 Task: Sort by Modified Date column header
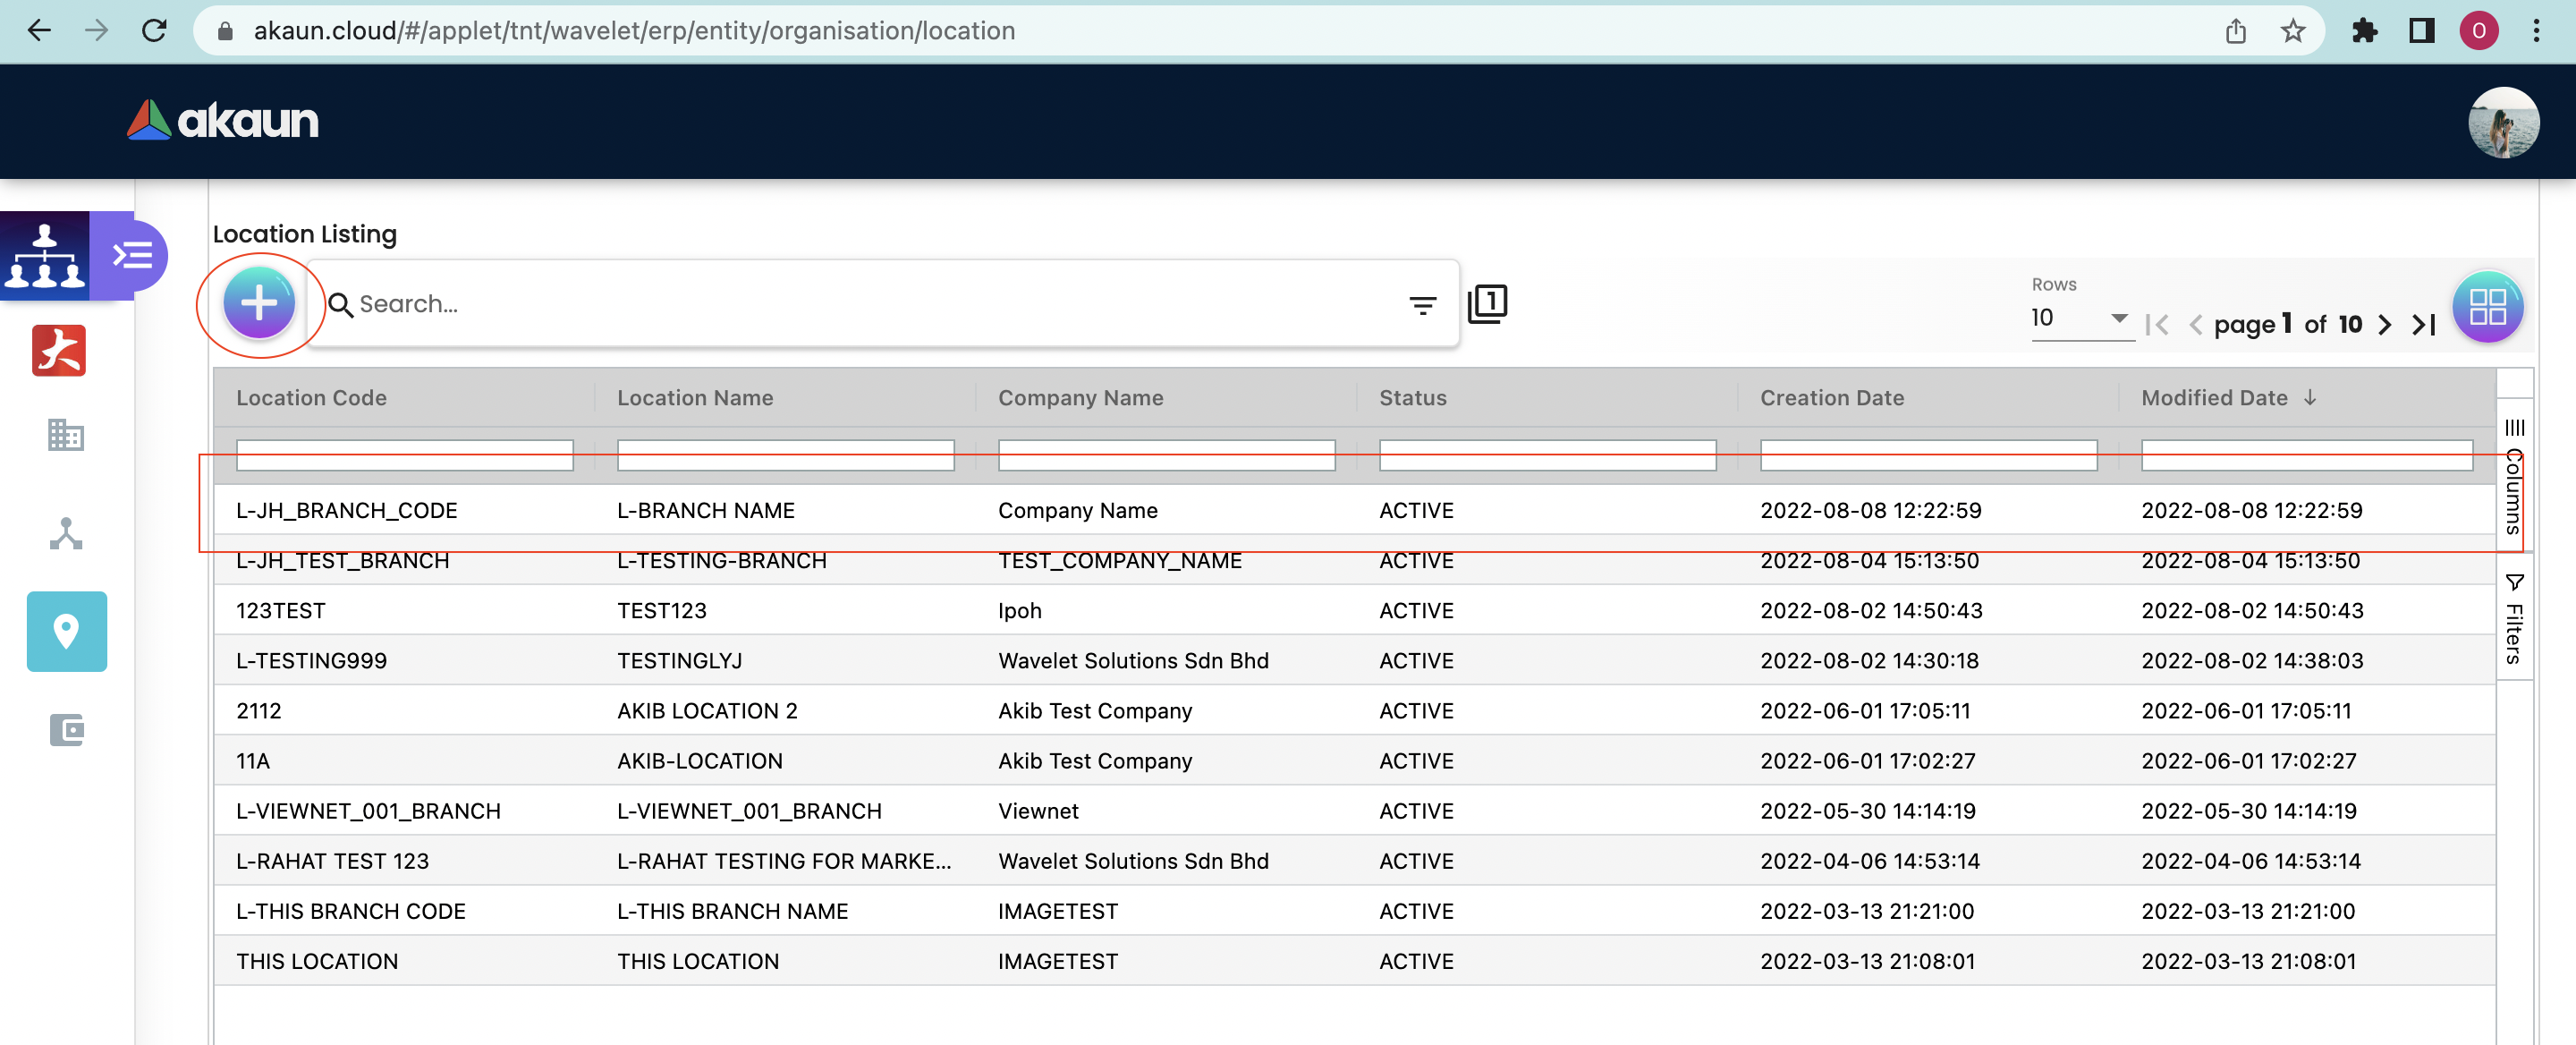pyautogui.click(x=2214, y=398)
